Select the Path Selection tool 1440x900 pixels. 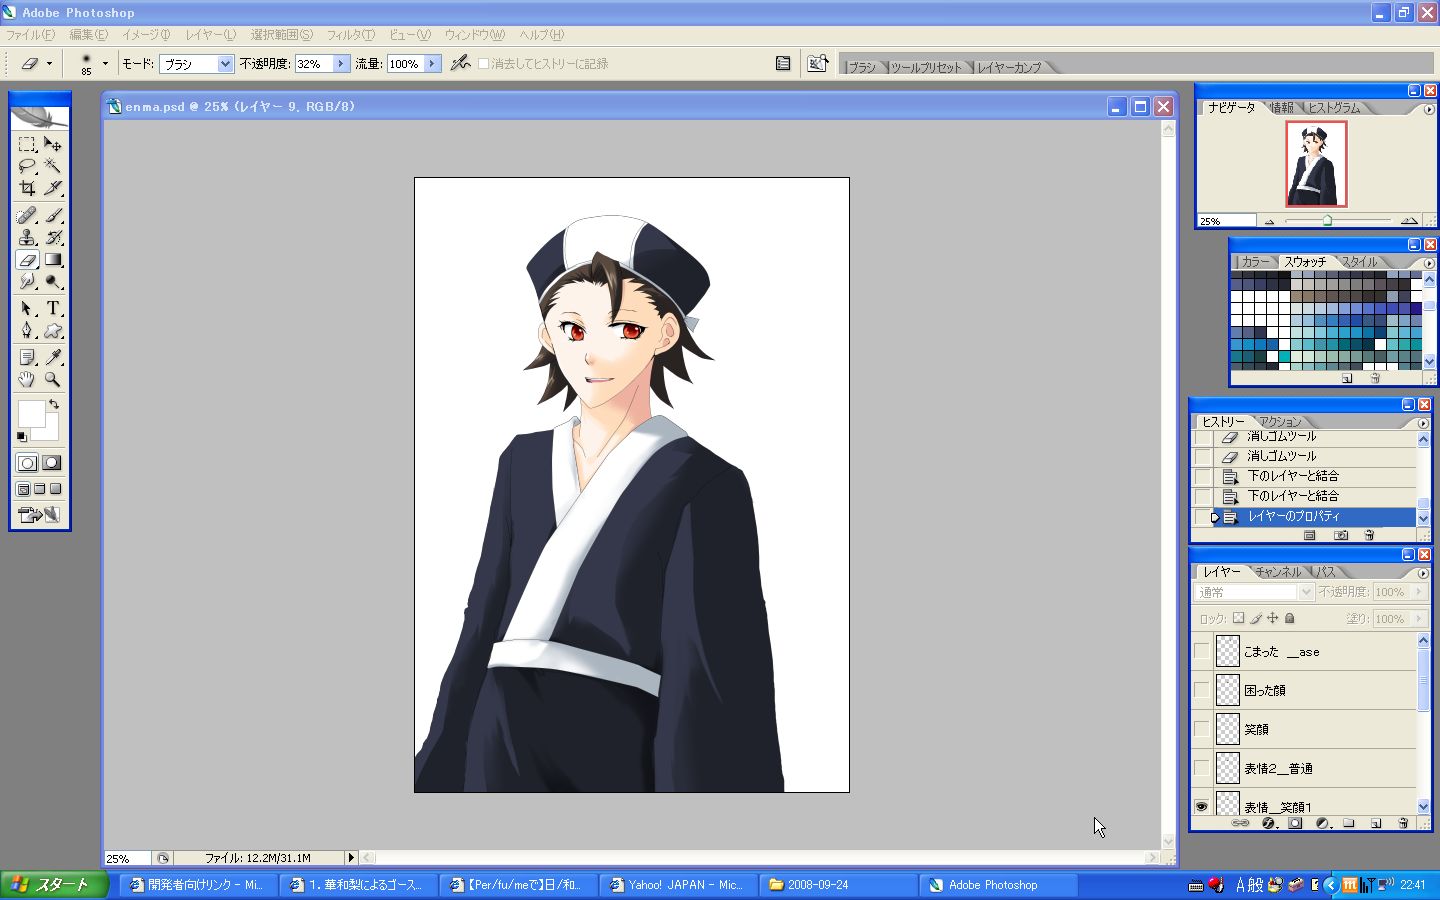pyautogui.click(x=27, y=308)
